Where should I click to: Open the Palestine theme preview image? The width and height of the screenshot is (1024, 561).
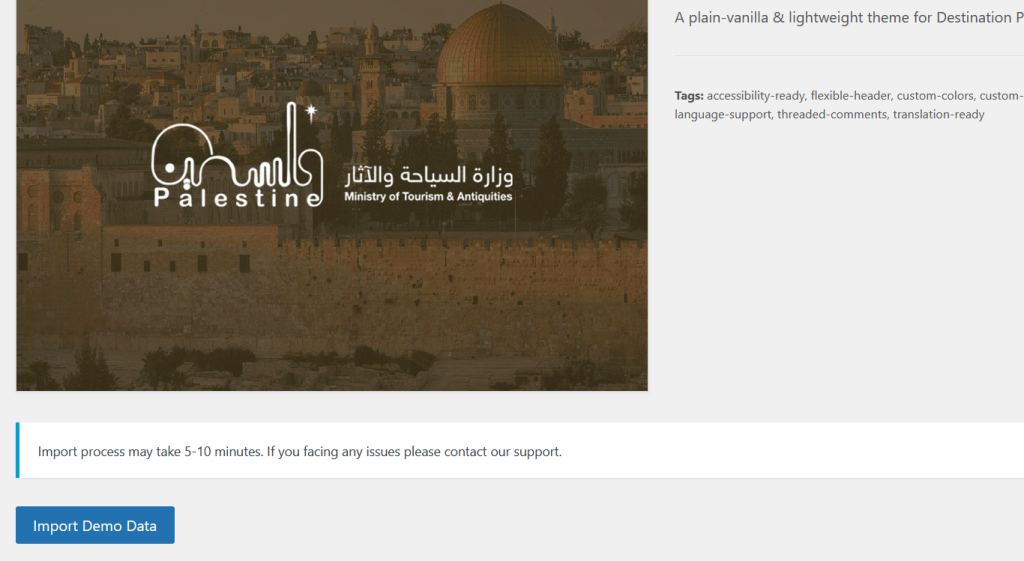pos(332,195)
